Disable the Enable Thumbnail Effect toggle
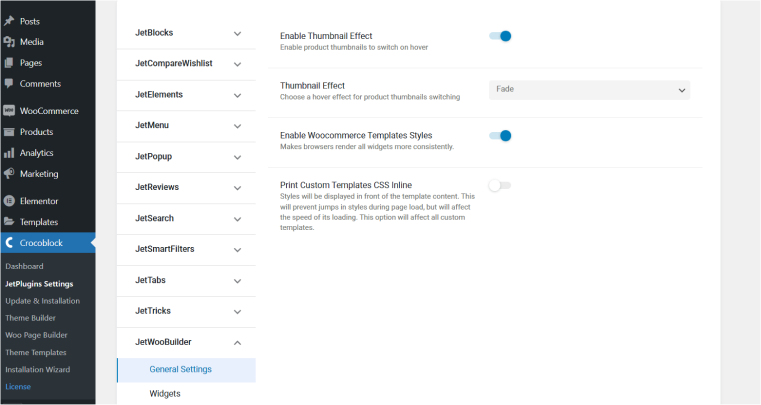 [500, 36]
